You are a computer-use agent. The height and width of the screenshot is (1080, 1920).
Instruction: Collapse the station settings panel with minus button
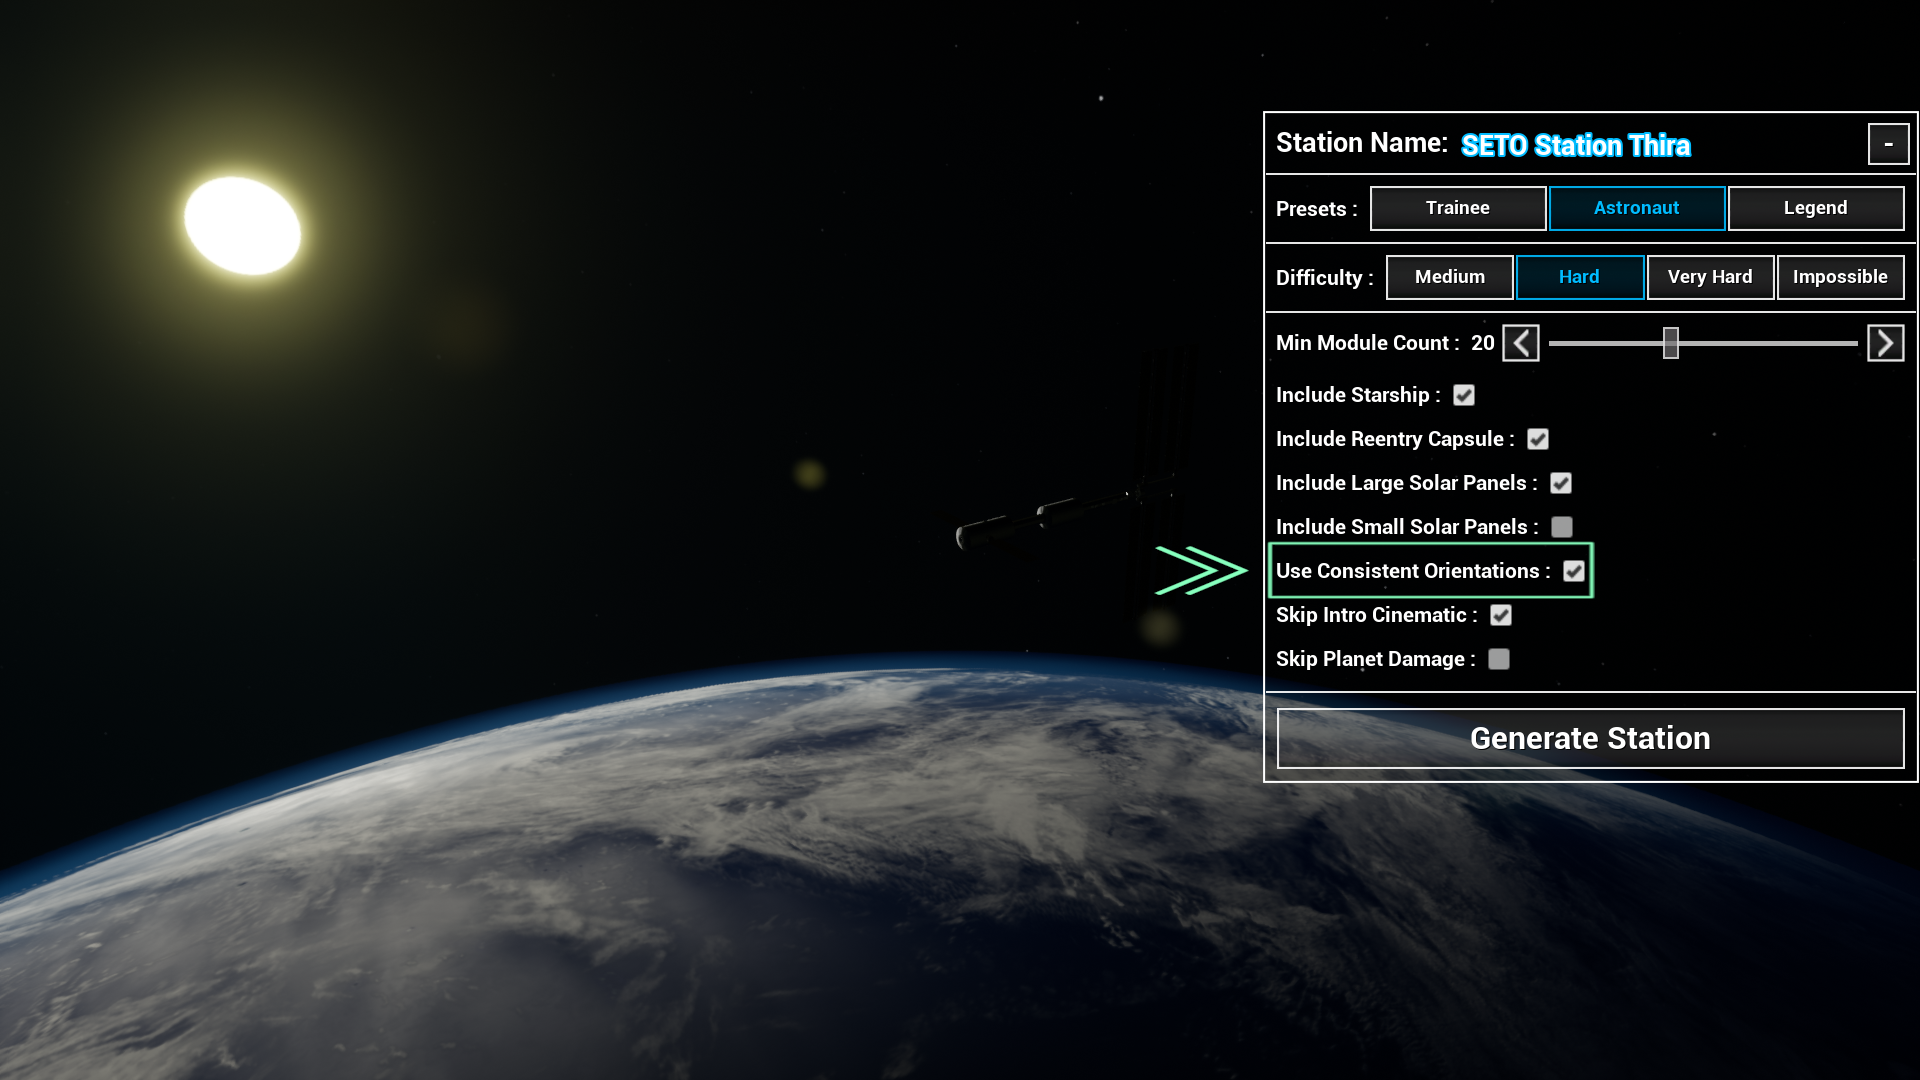point(1888,144)
